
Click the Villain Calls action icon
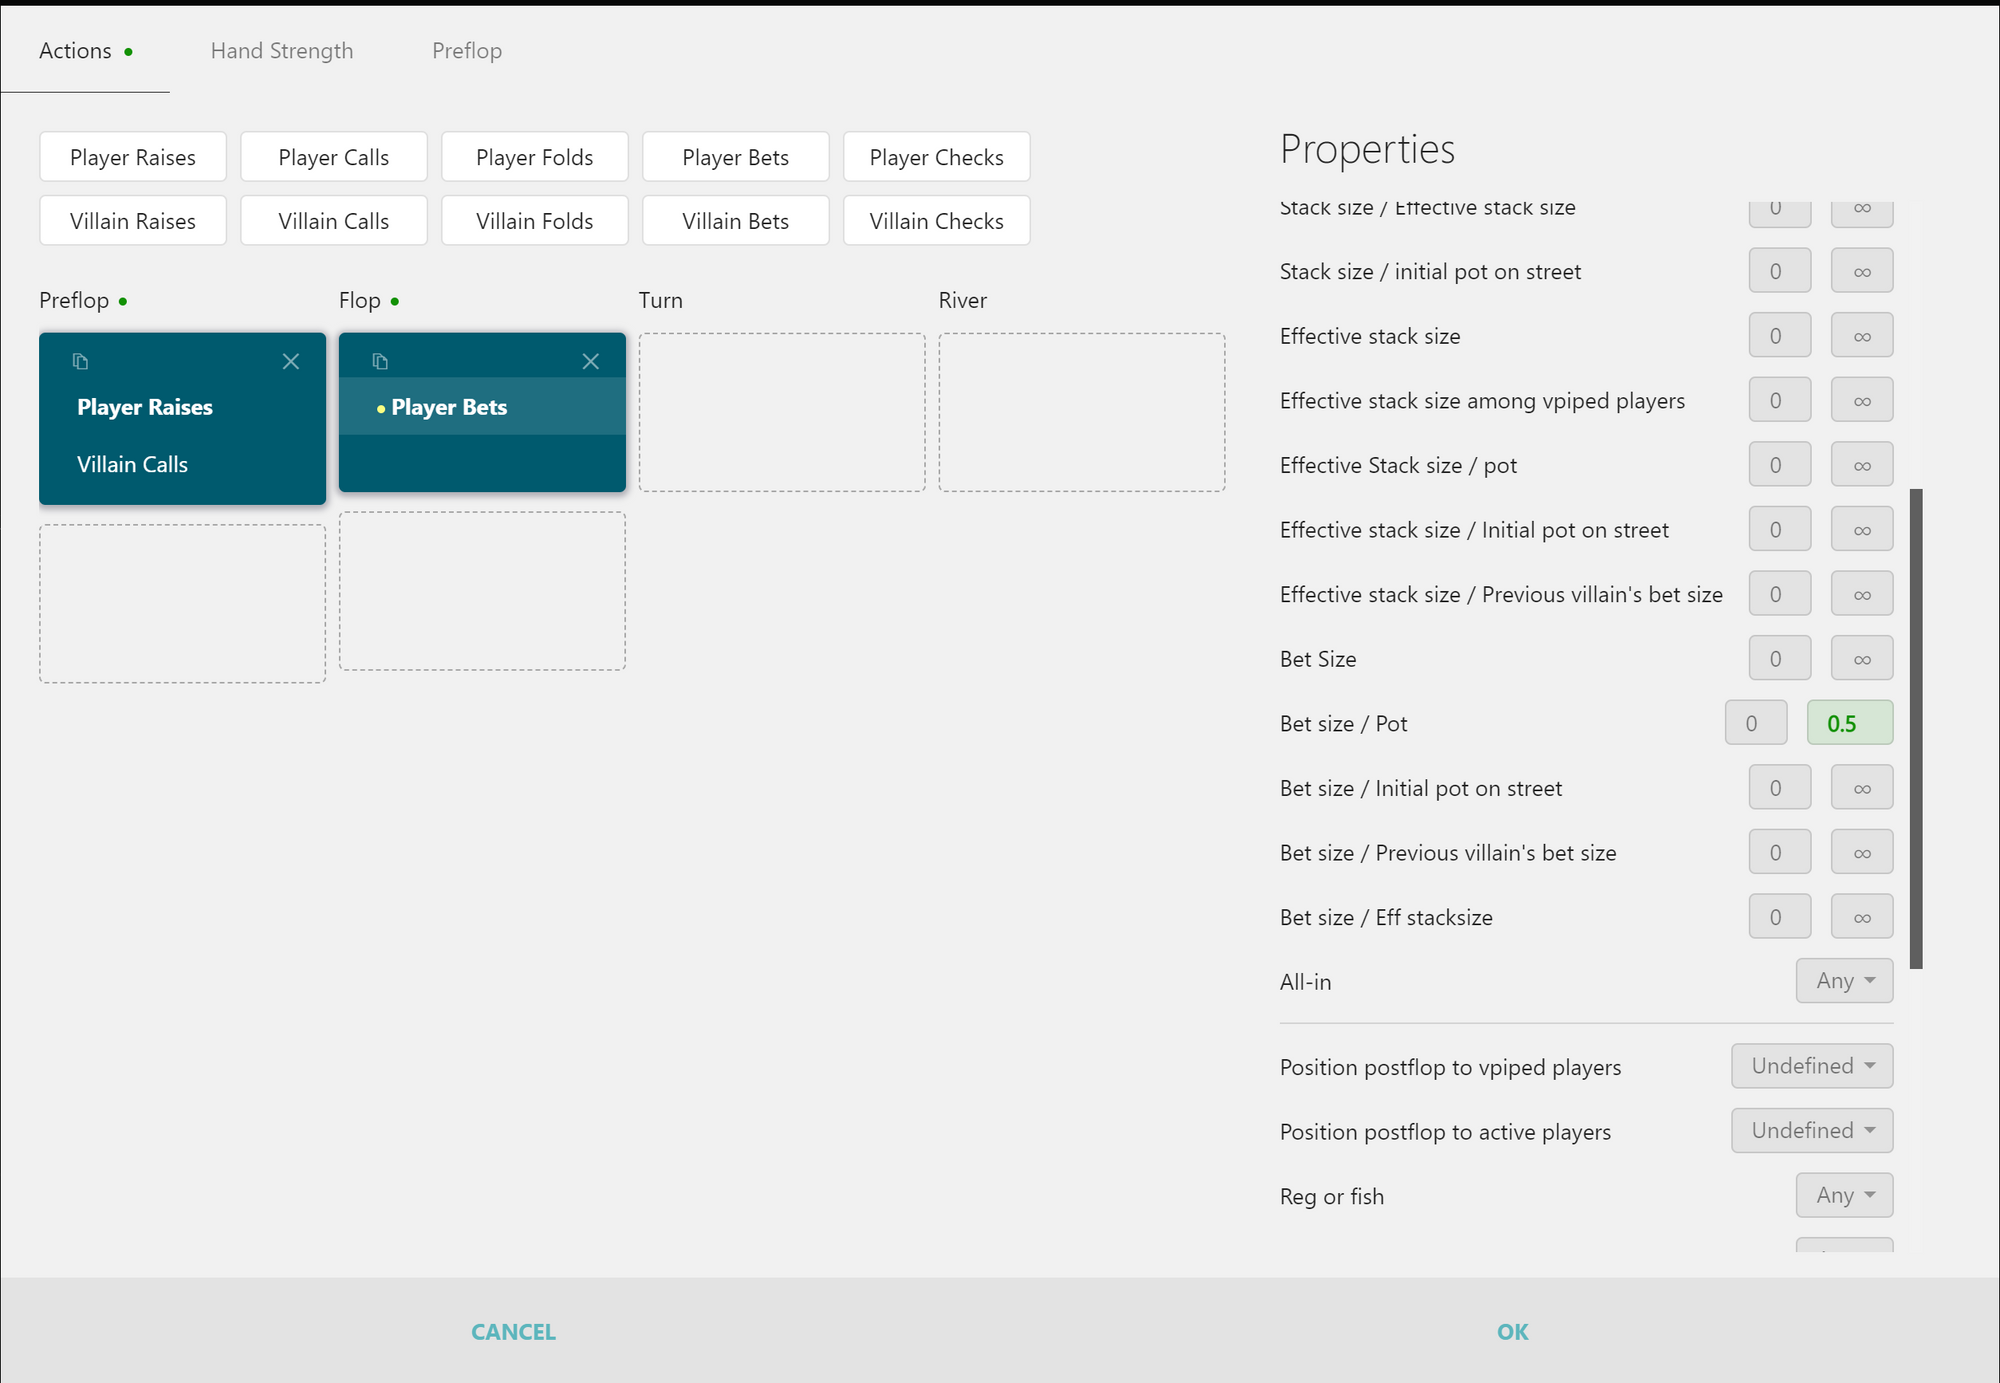click(x=333, y=220)
